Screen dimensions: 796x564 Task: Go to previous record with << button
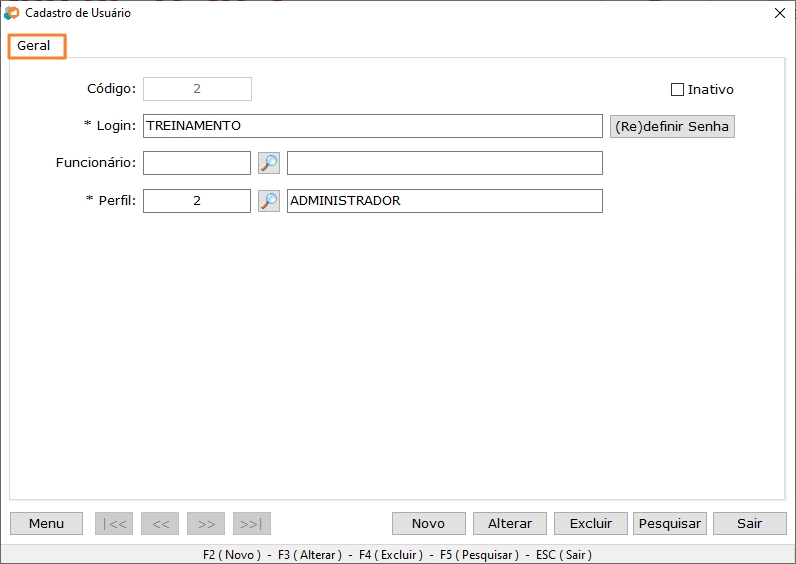(160, 524)
